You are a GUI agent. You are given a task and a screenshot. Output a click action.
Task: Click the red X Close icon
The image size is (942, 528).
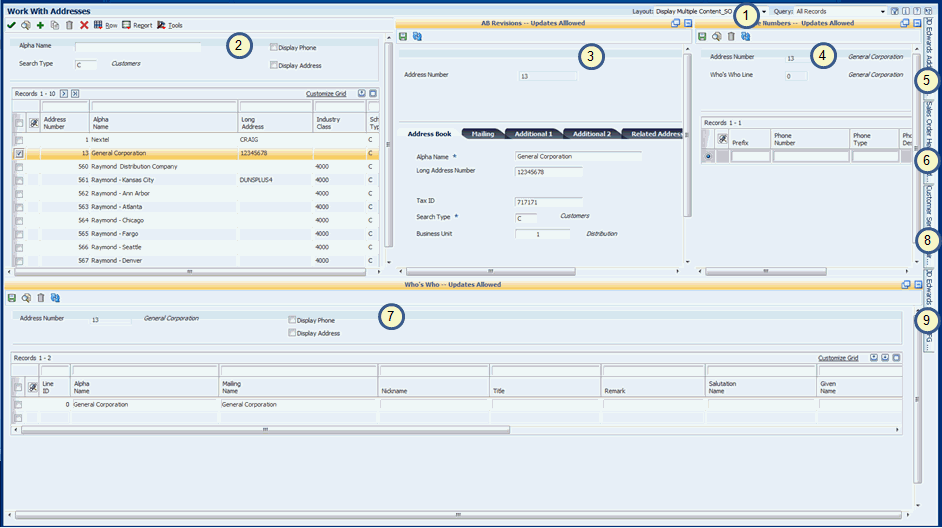(84, 25)
